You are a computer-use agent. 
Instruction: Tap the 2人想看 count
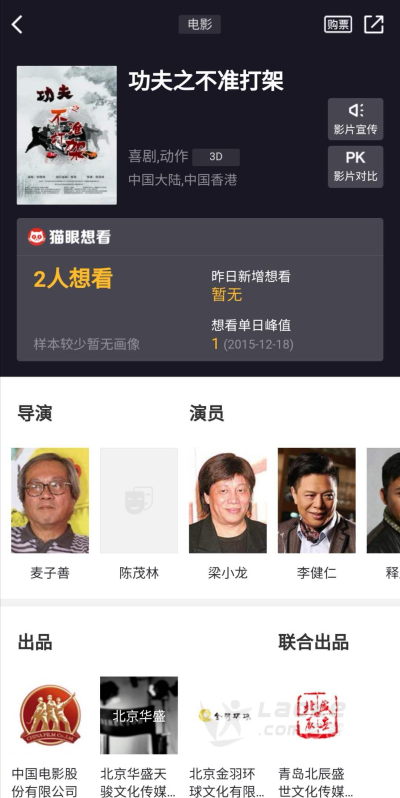(x=73, y=279)
